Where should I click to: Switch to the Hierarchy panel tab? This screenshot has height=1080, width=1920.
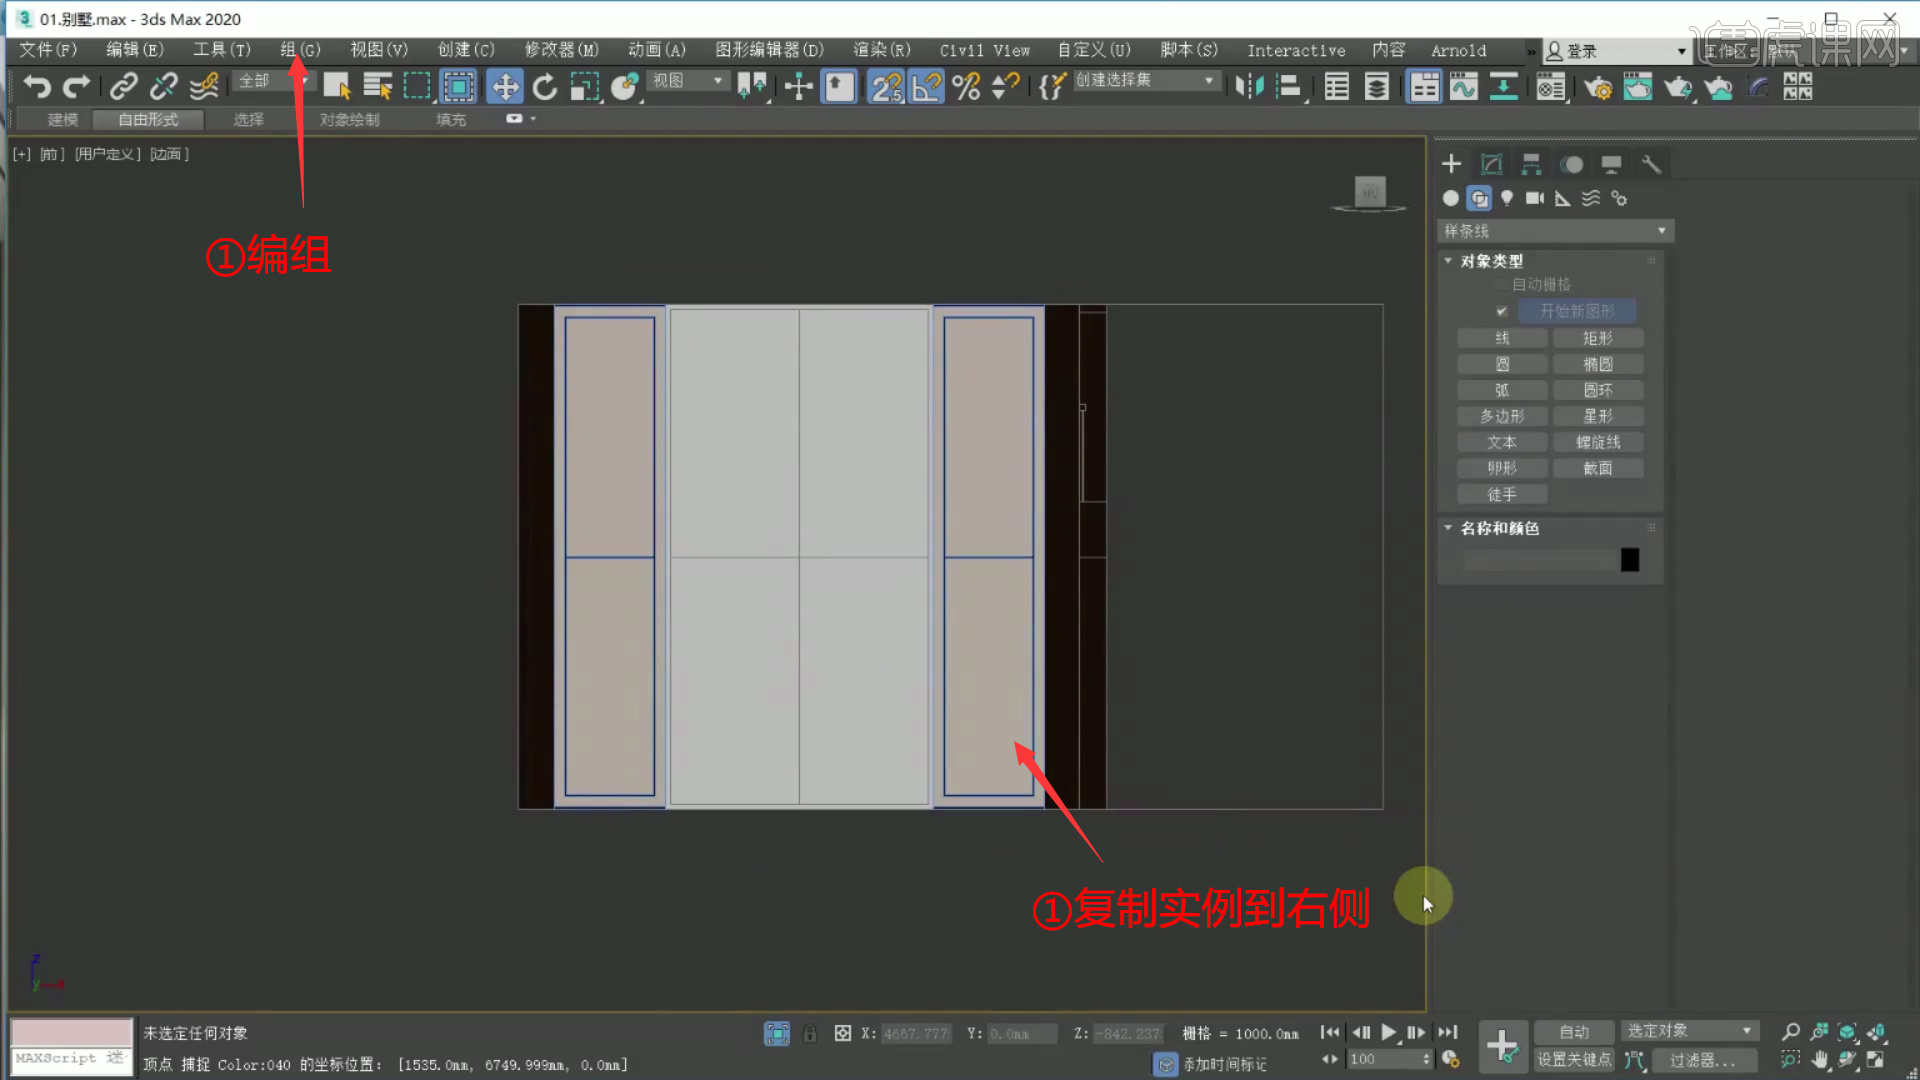point(1531,164)
